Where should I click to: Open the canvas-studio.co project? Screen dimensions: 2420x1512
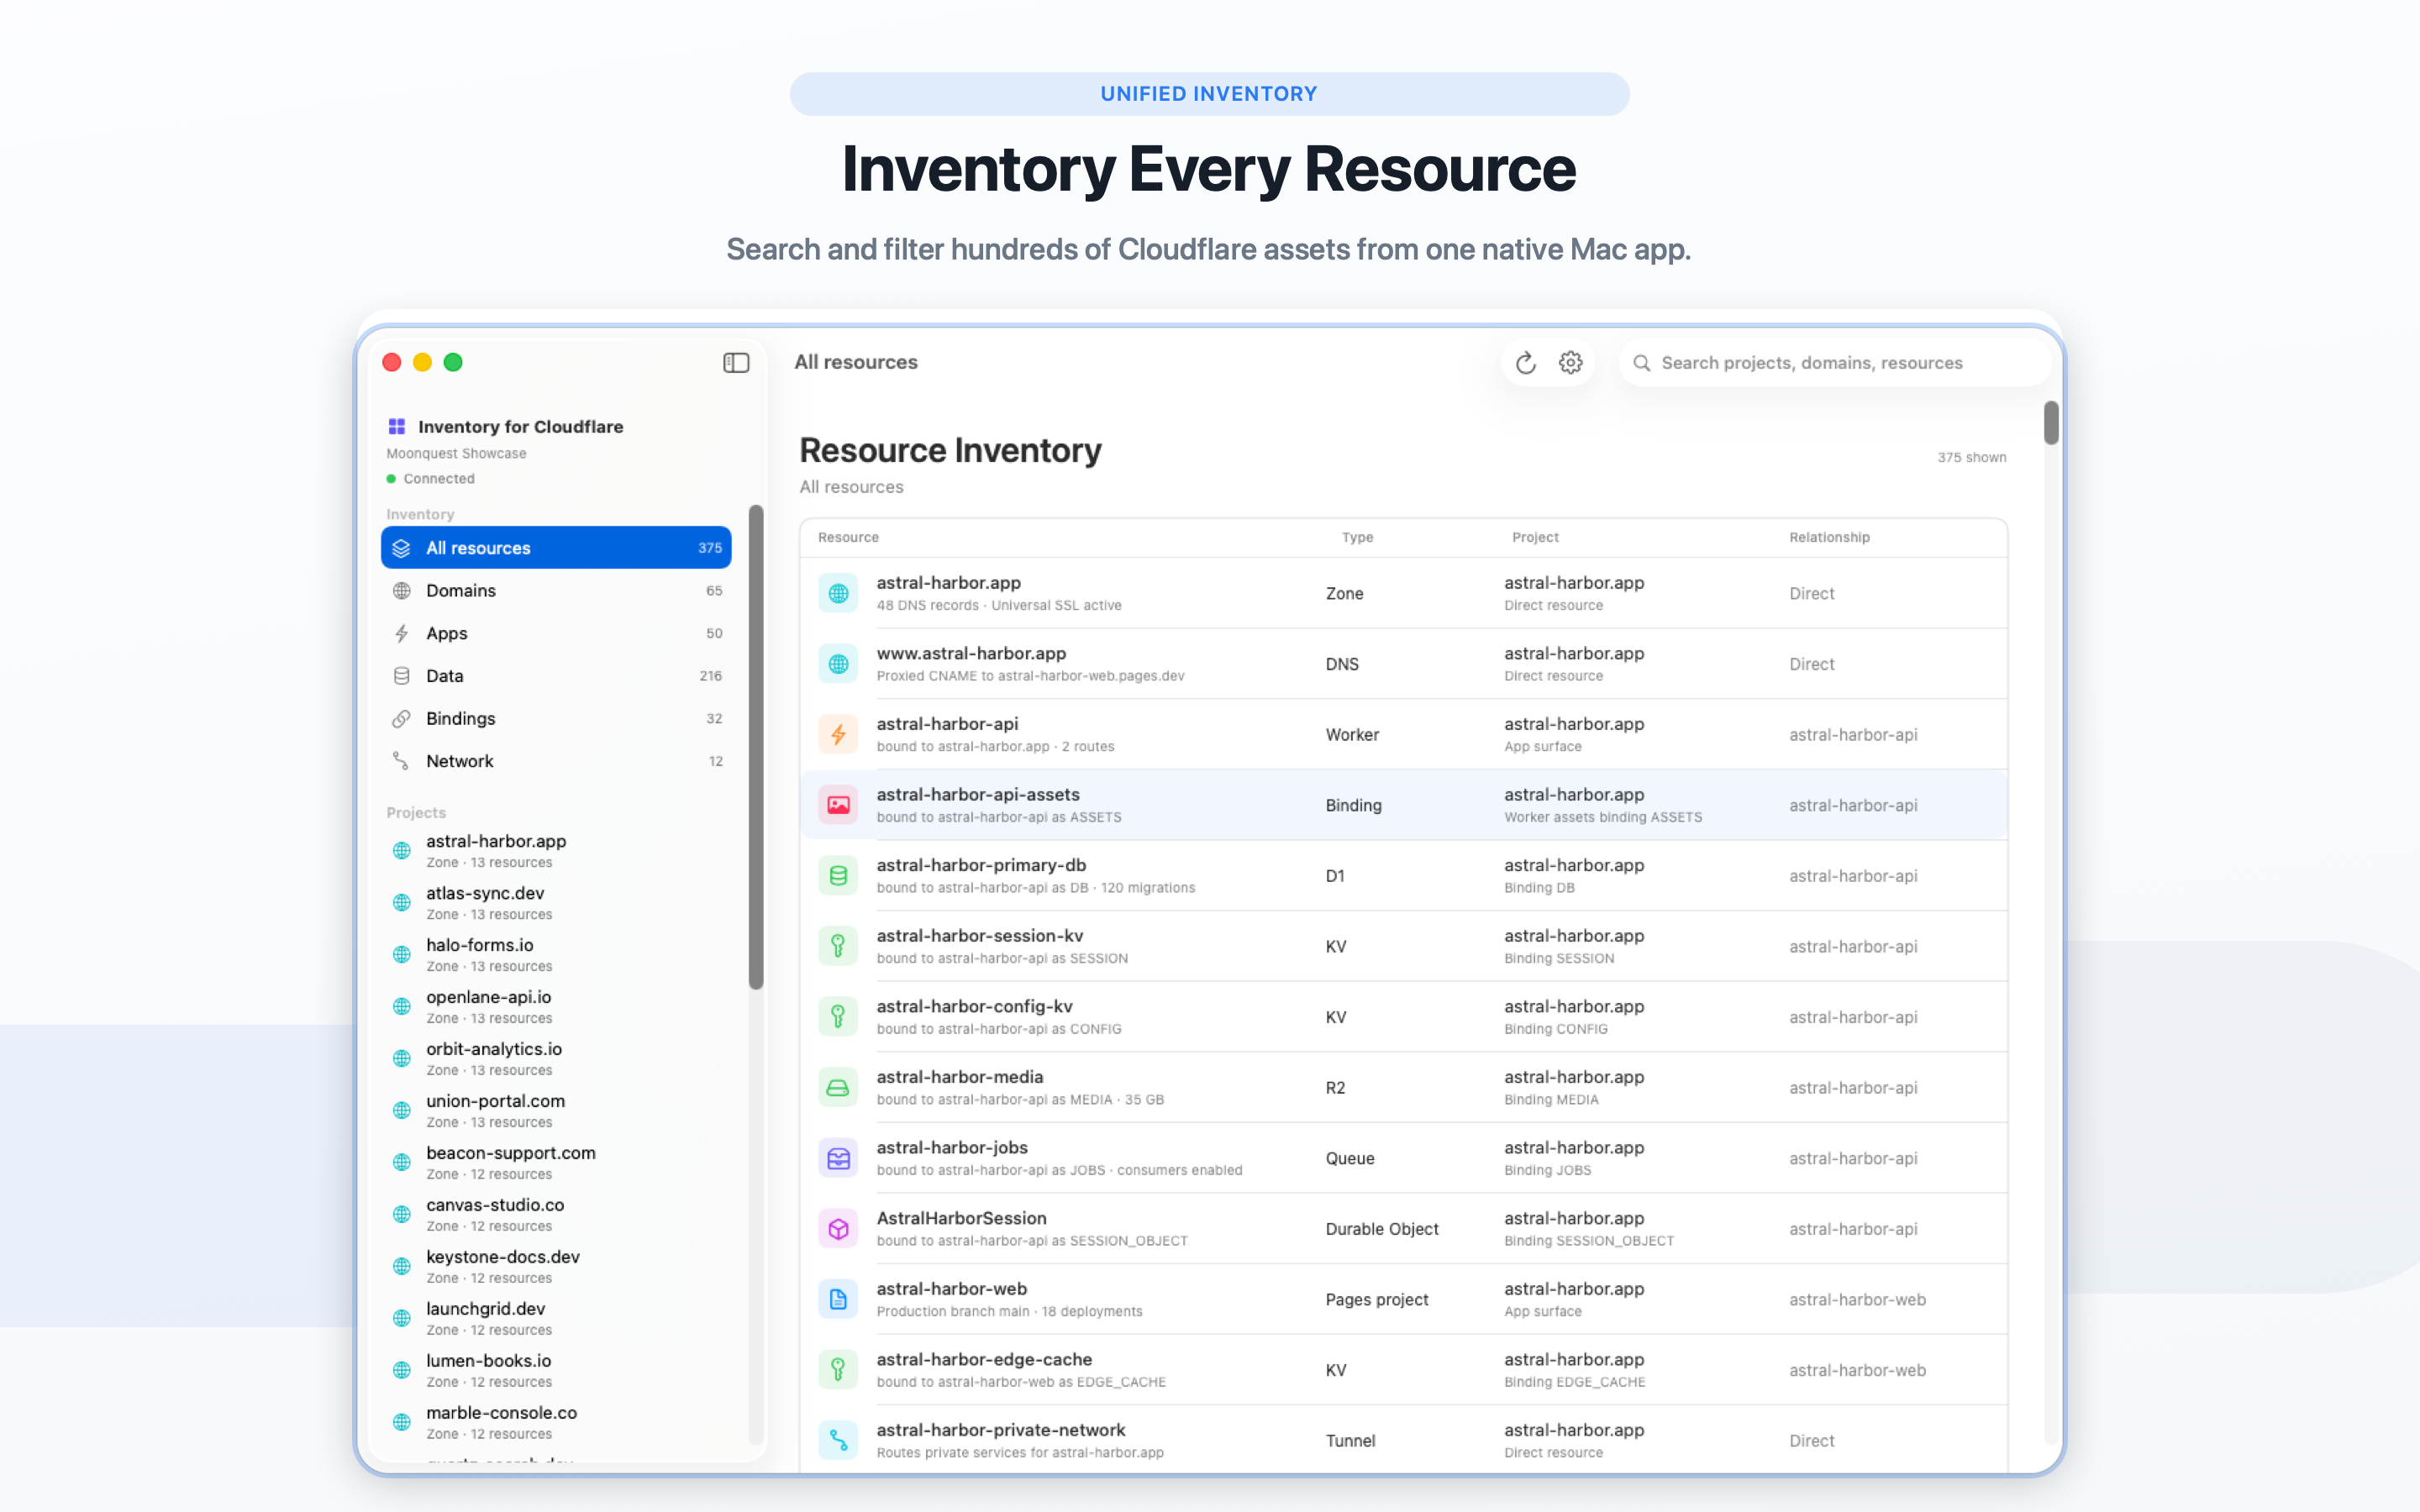[556, 1215]
